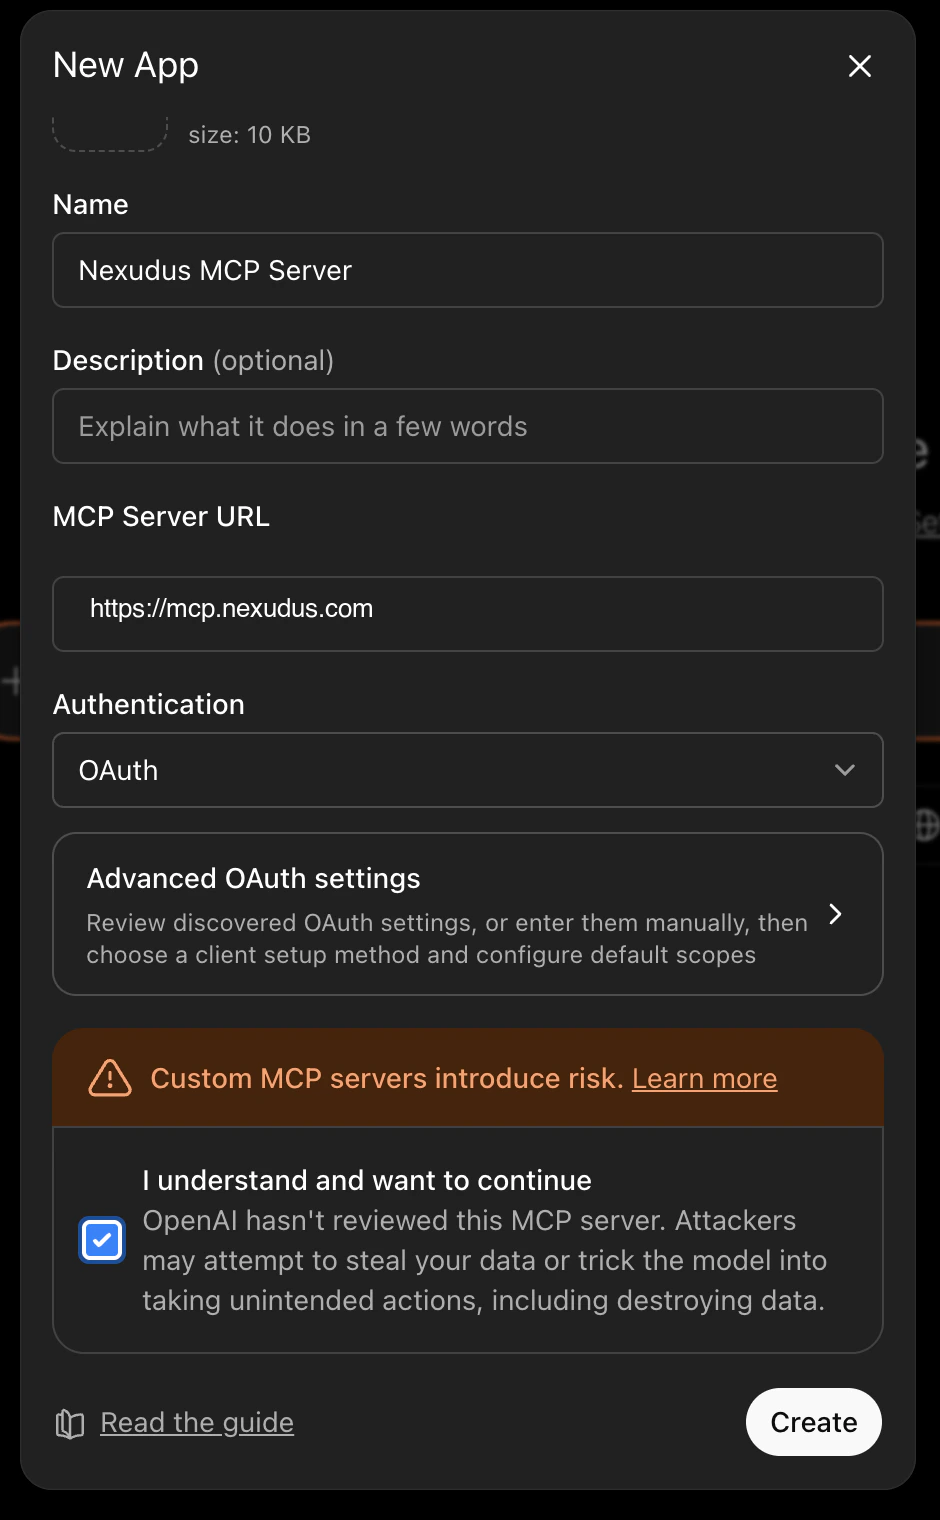Screen dimensions: 940x1520
Task: Click the 'Description (optional)' label
Action: point(193,360)
